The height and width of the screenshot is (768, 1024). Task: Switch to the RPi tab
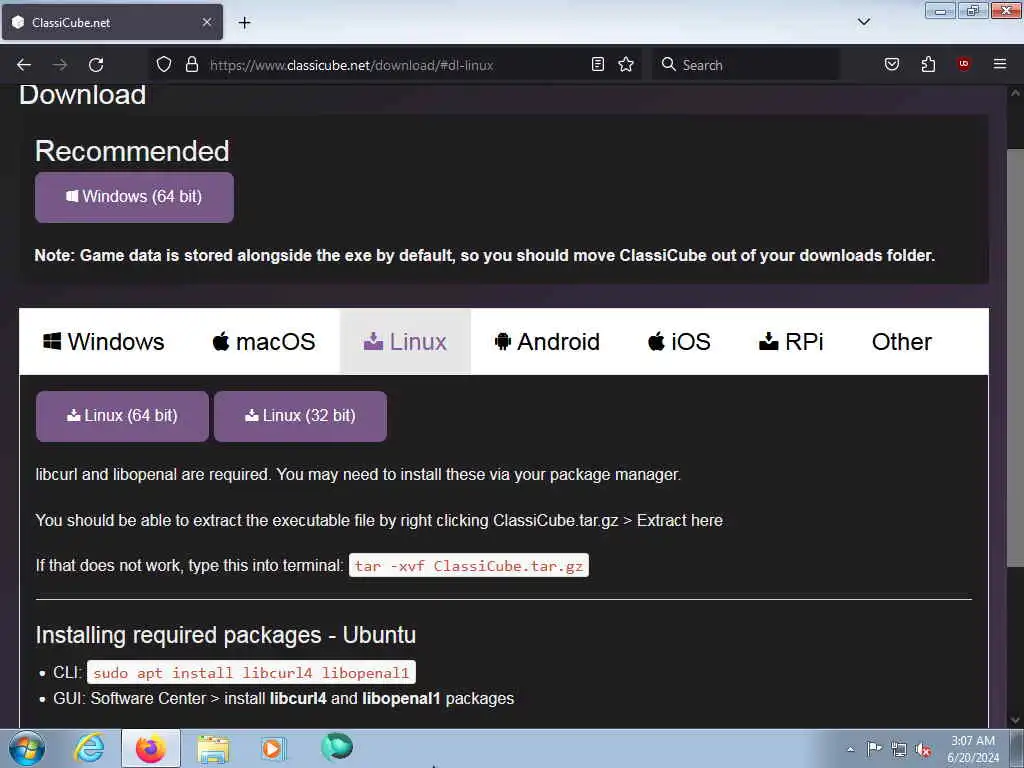(791, 342)
